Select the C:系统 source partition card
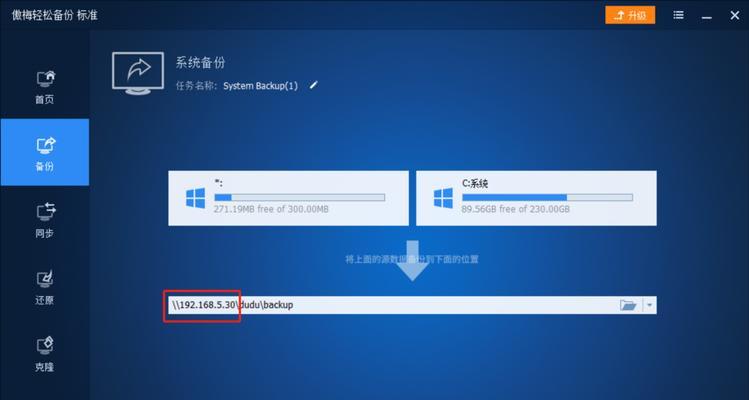This screenshot has width=749, height=400. click(x=536, y=198)
